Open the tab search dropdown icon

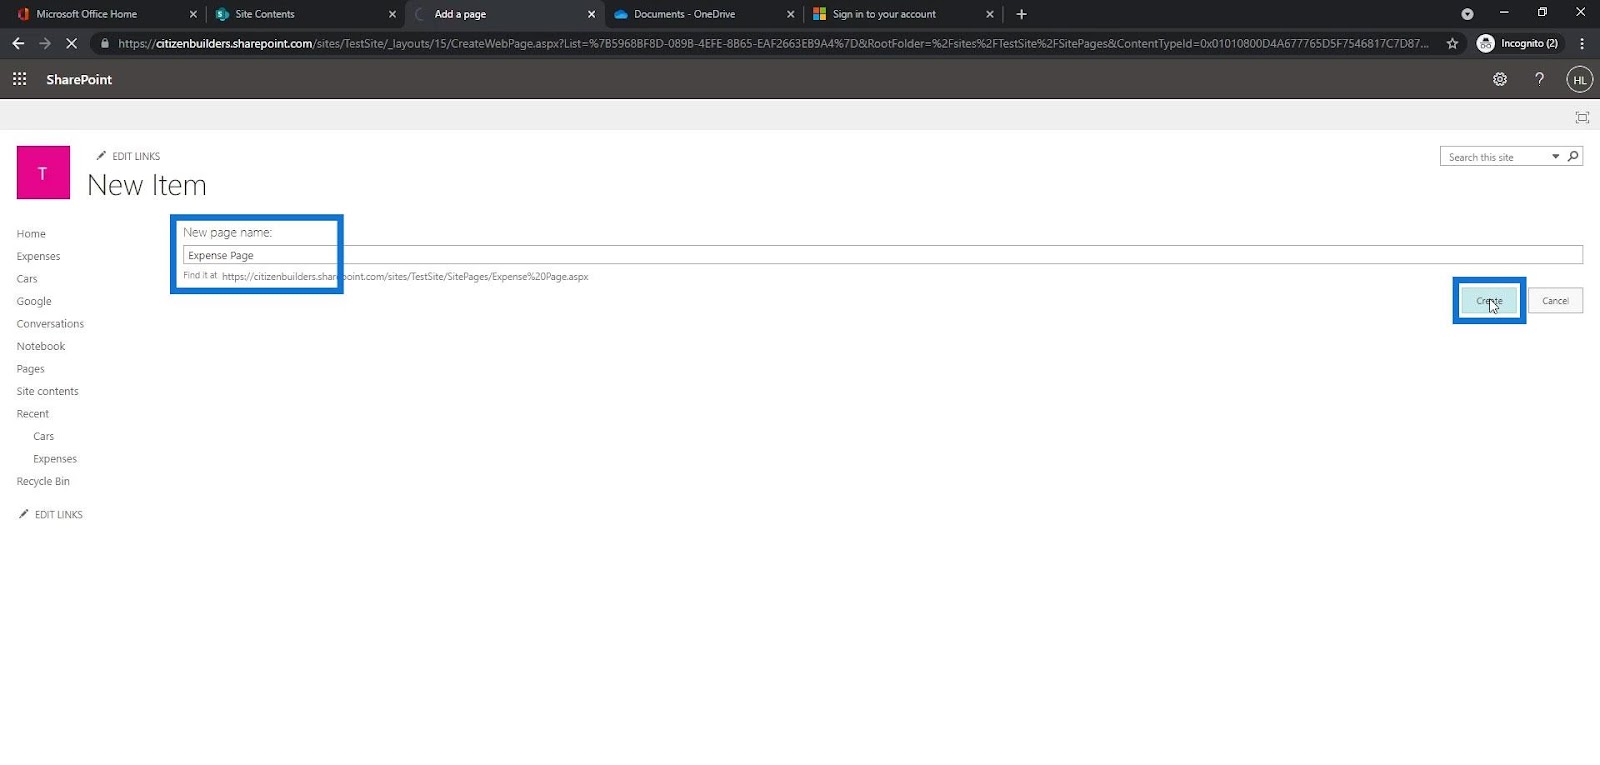1467,14
